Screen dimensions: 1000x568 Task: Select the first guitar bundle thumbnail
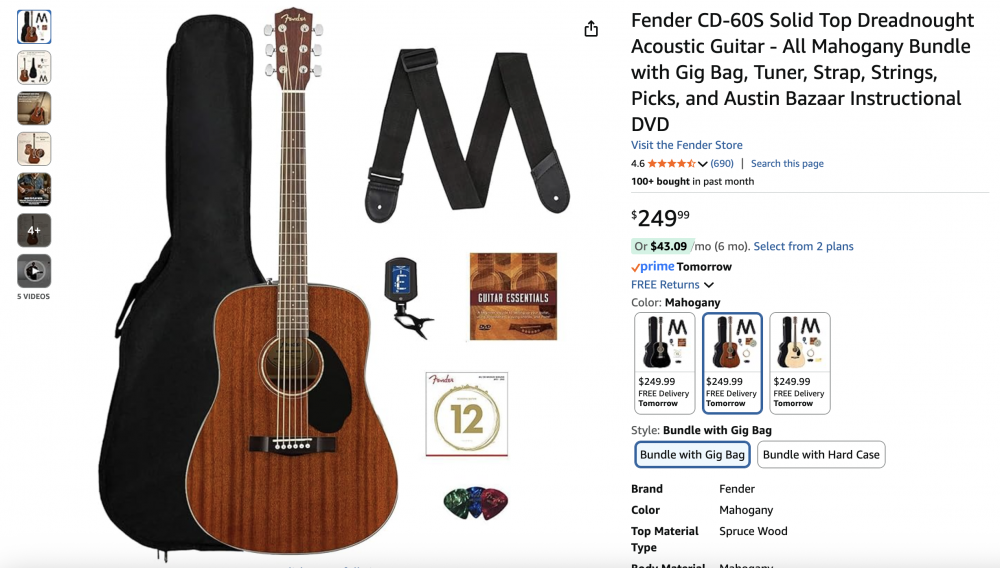coord(34,27)
